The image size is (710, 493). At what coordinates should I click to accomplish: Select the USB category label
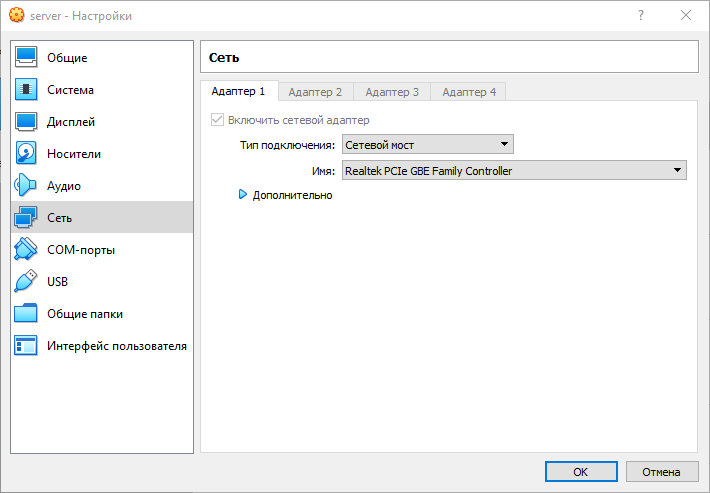click(x=58, y=282)
